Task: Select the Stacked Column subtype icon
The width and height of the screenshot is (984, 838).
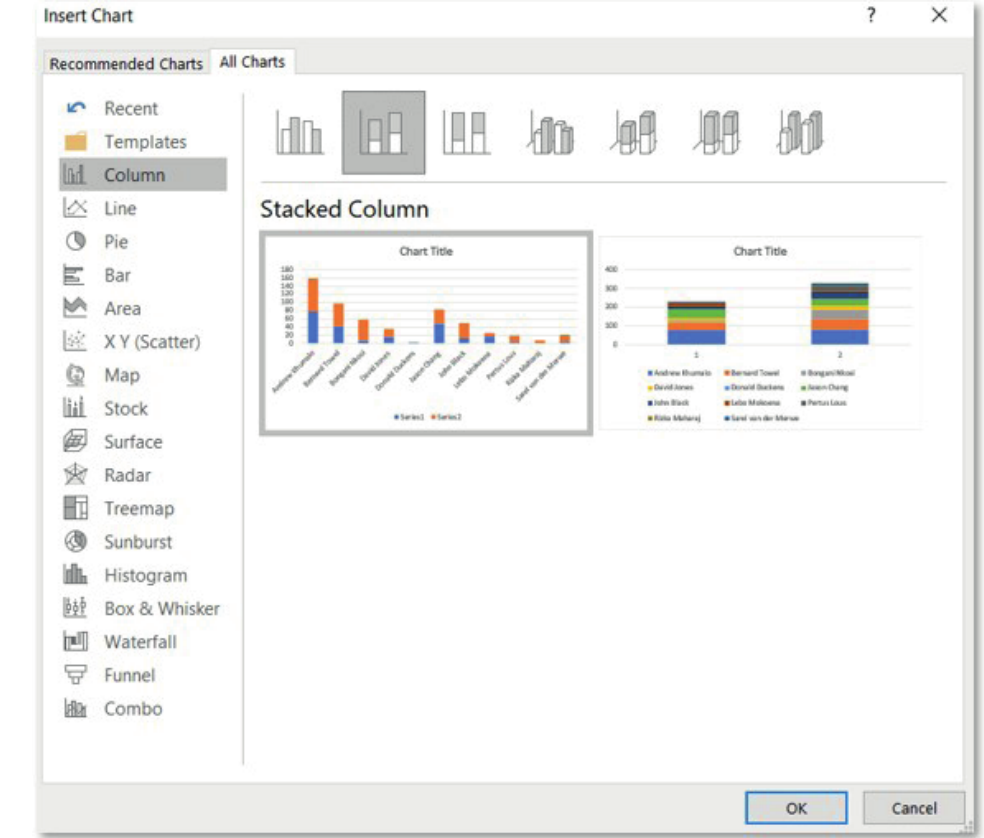Action: [383, 132]
